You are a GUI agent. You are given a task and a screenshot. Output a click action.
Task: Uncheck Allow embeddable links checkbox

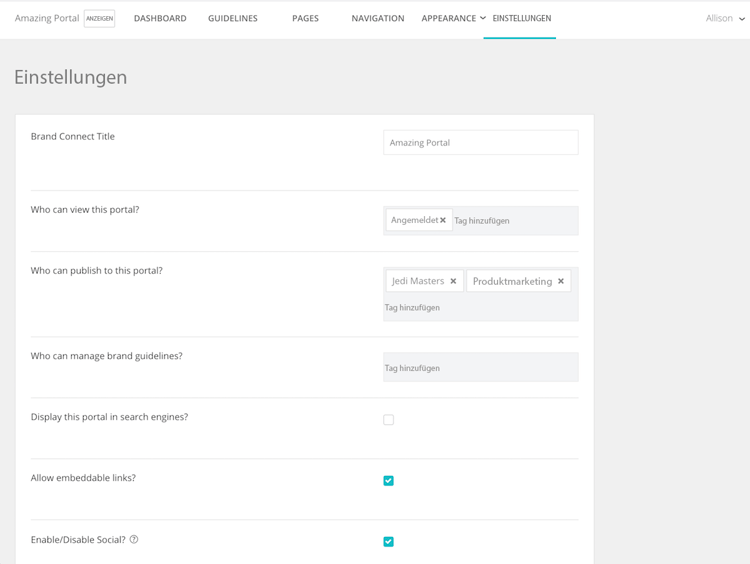coord(389,481)
